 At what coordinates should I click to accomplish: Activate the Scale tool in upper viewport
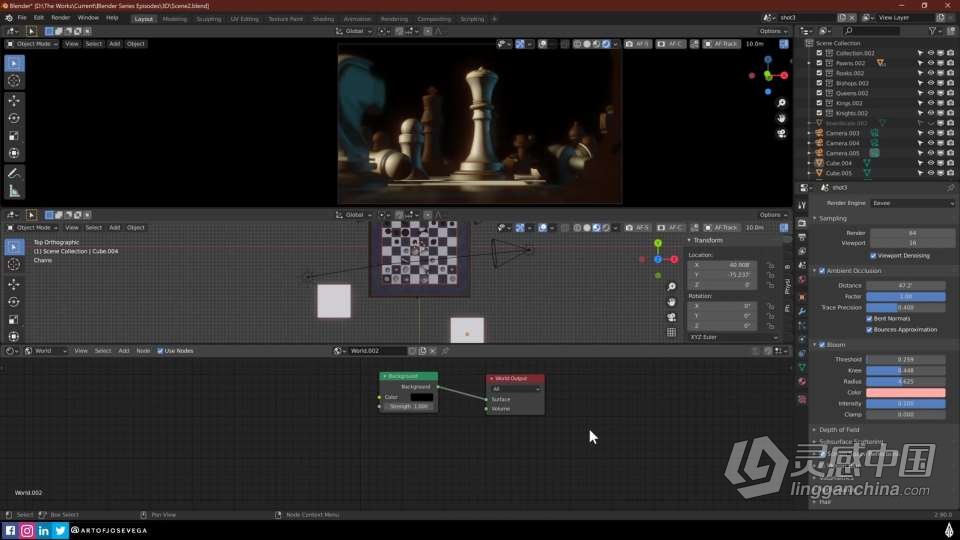[14, 136]
